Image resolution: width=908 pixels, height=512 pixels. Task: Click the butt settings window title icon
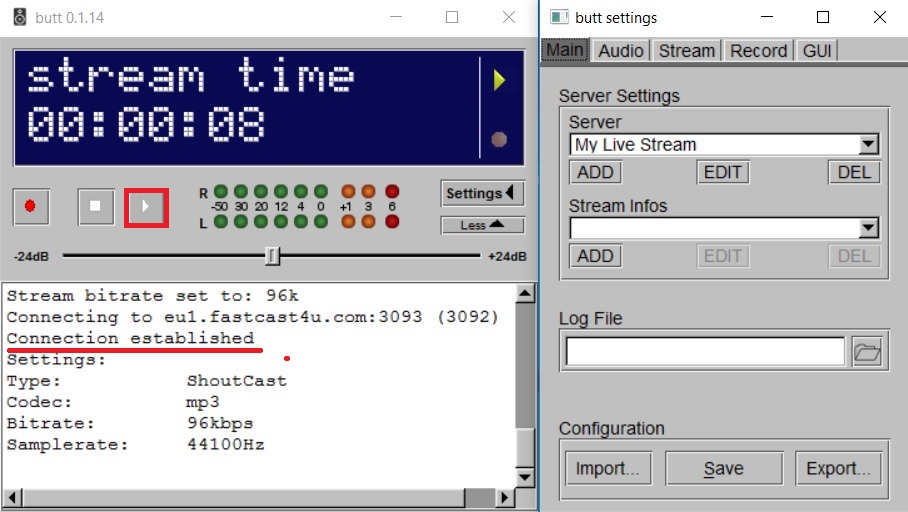point(559,17)
